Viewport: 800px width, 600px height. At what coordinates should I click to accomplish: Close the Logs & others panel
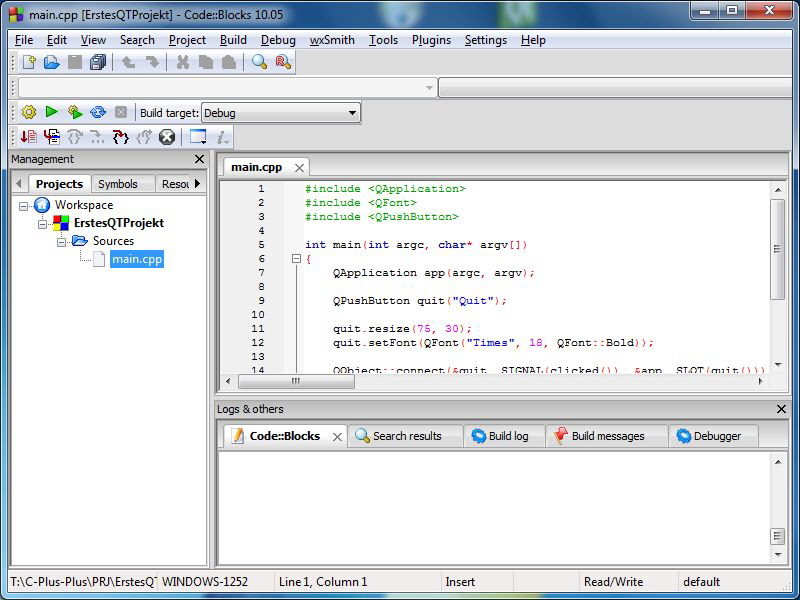pyautogui.click(x=782, y=409)
